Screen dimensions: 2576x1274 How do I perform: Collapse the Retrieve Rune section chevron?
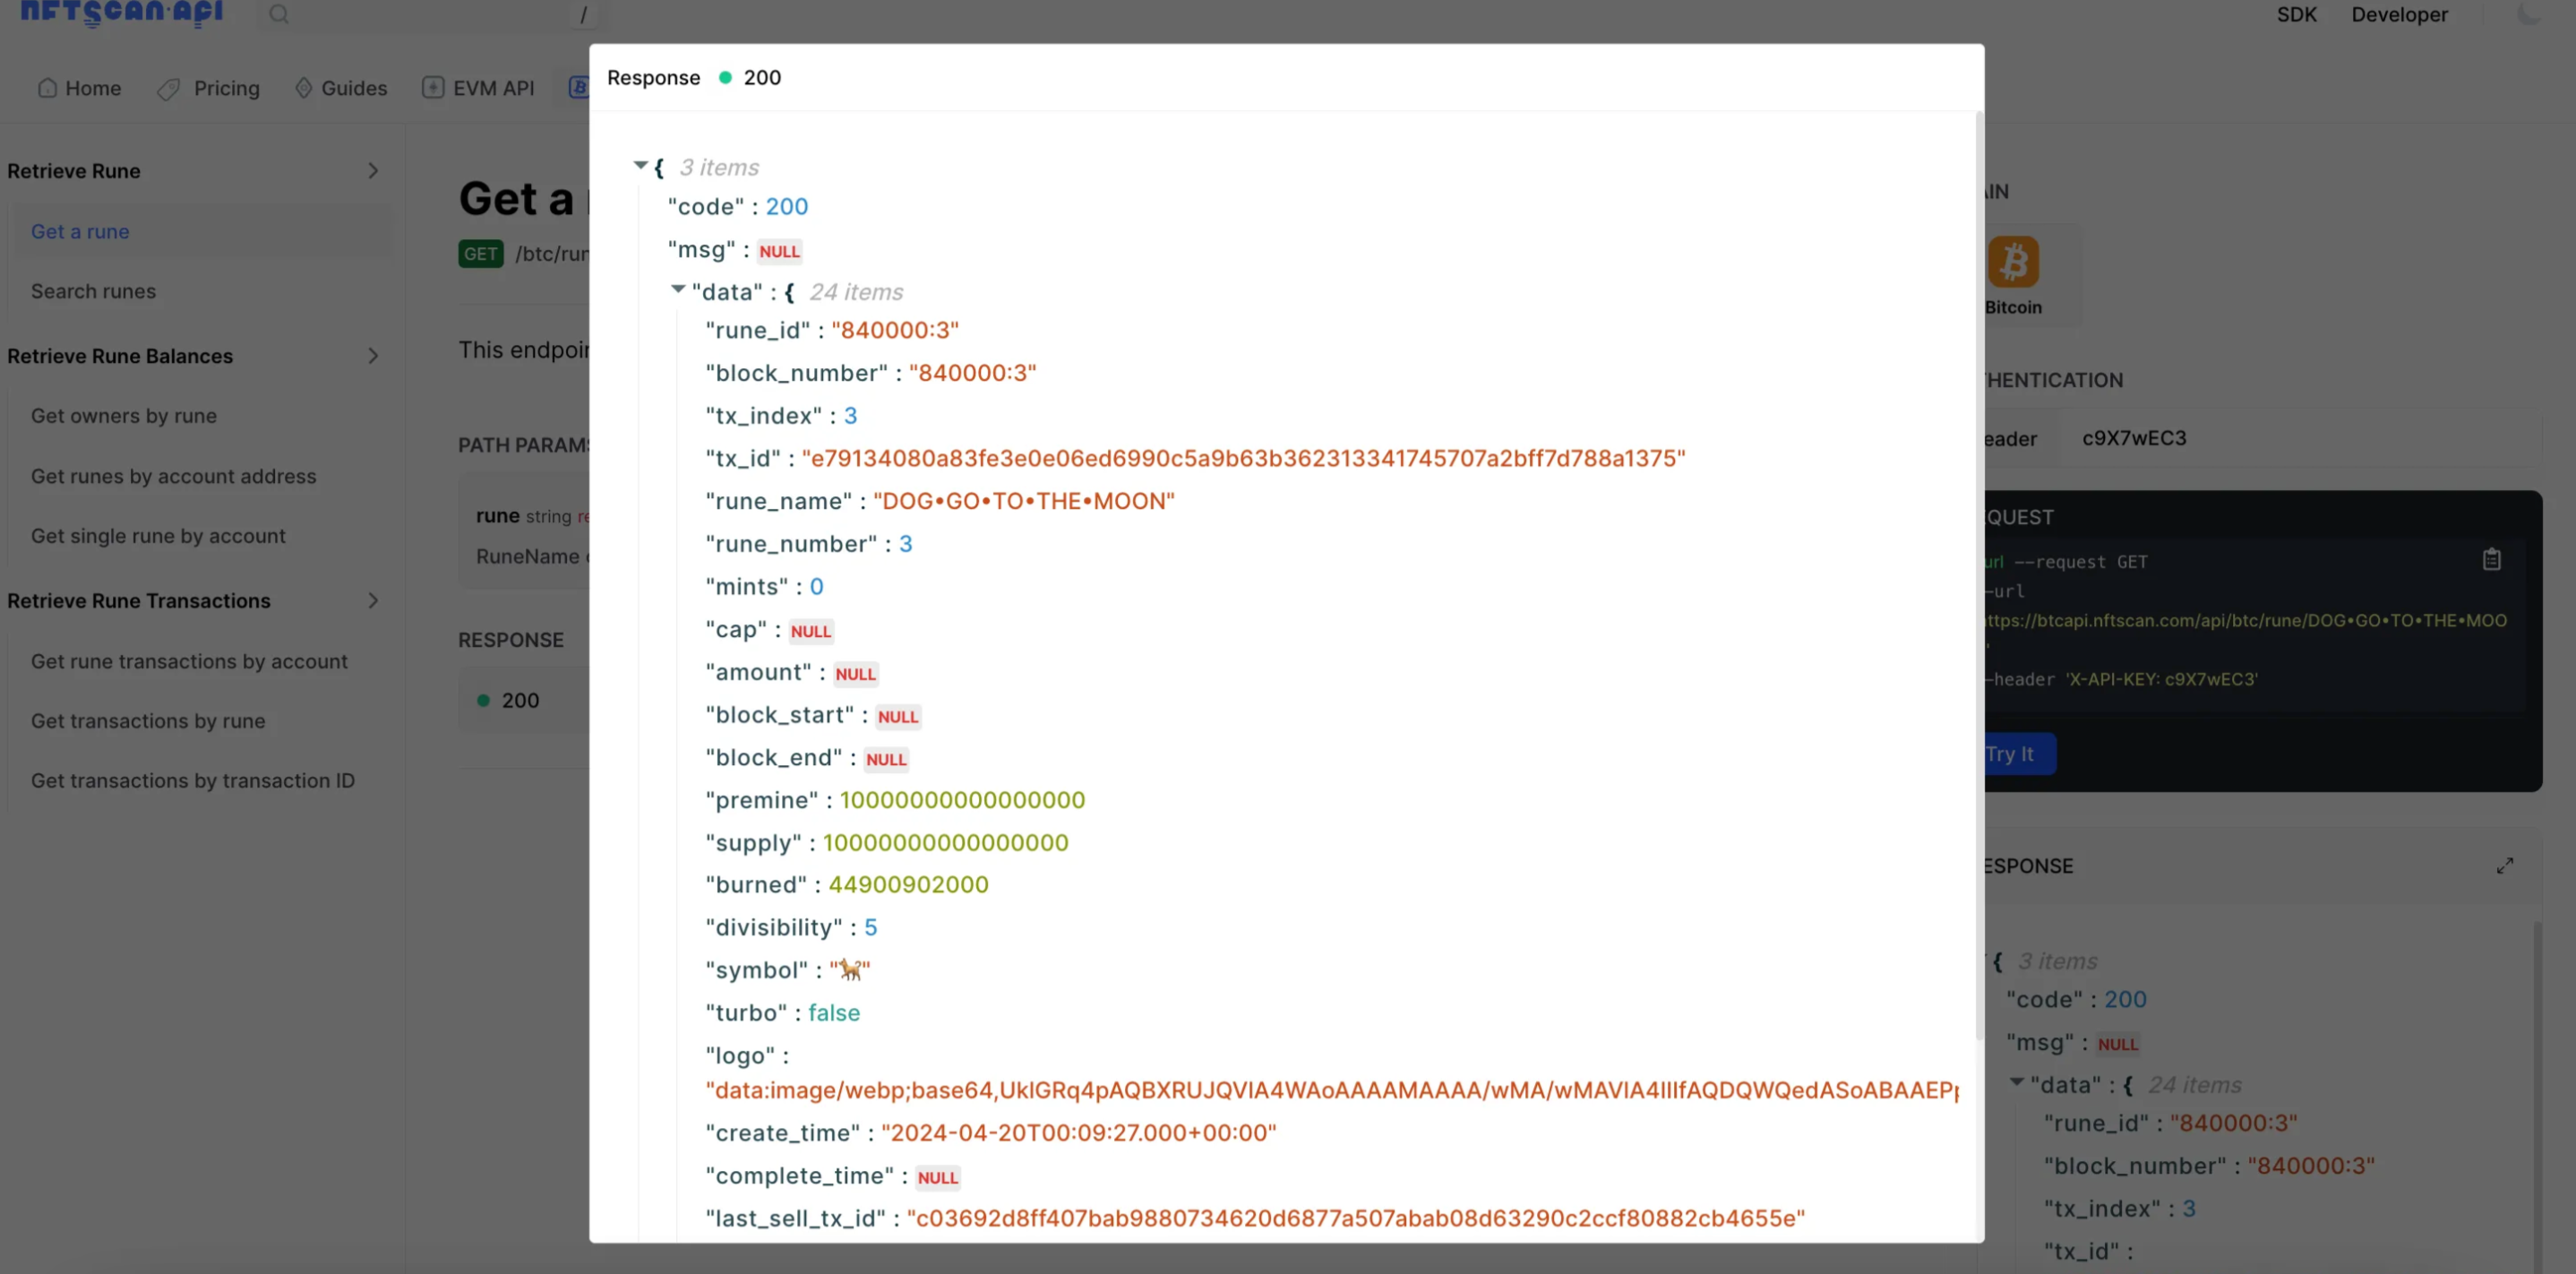click(373, 171)
